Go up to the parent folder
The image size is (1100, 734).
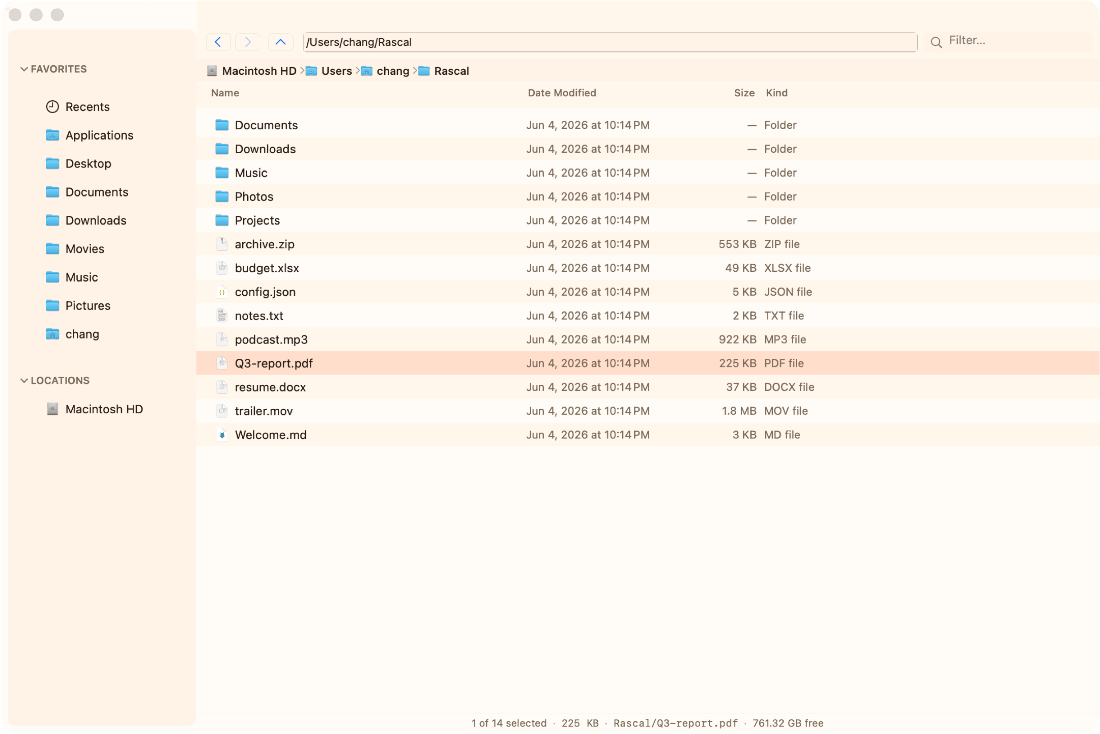pos(281,42)
